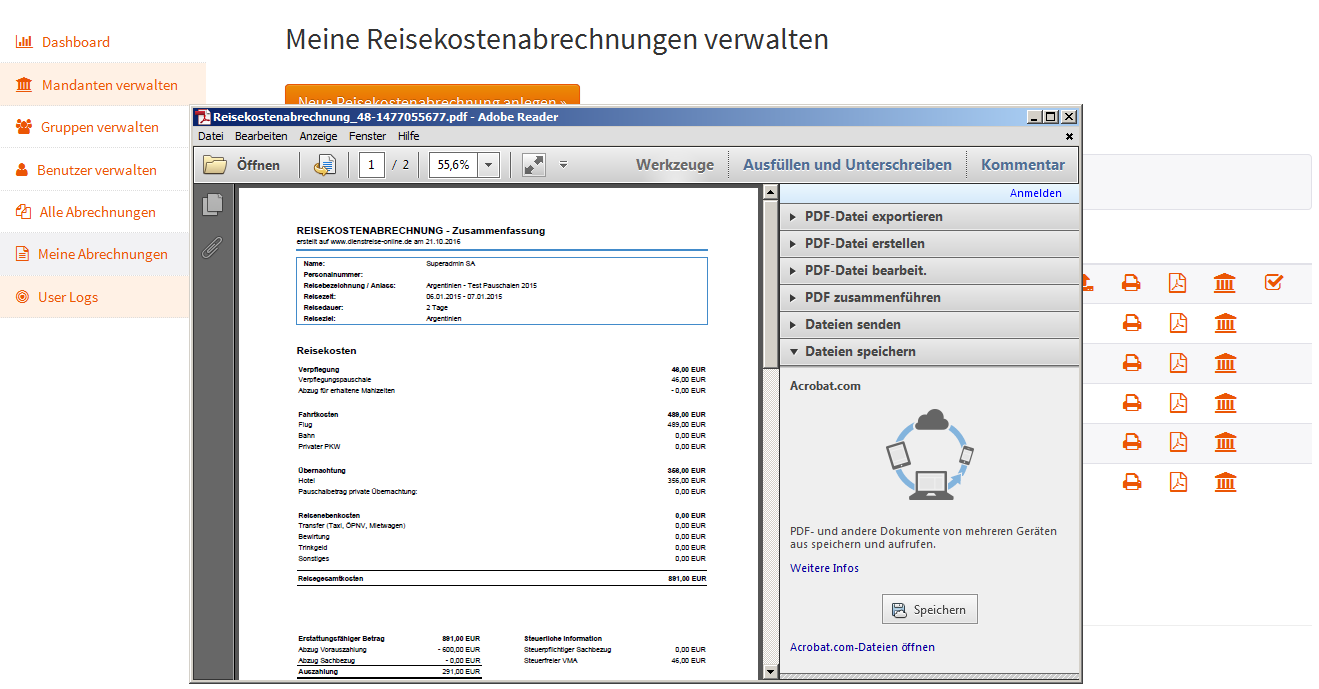Viewport: 1319px width, 689px height.
Task: Open the page thumbnails panel icon
Action: (x=212, y=205)
